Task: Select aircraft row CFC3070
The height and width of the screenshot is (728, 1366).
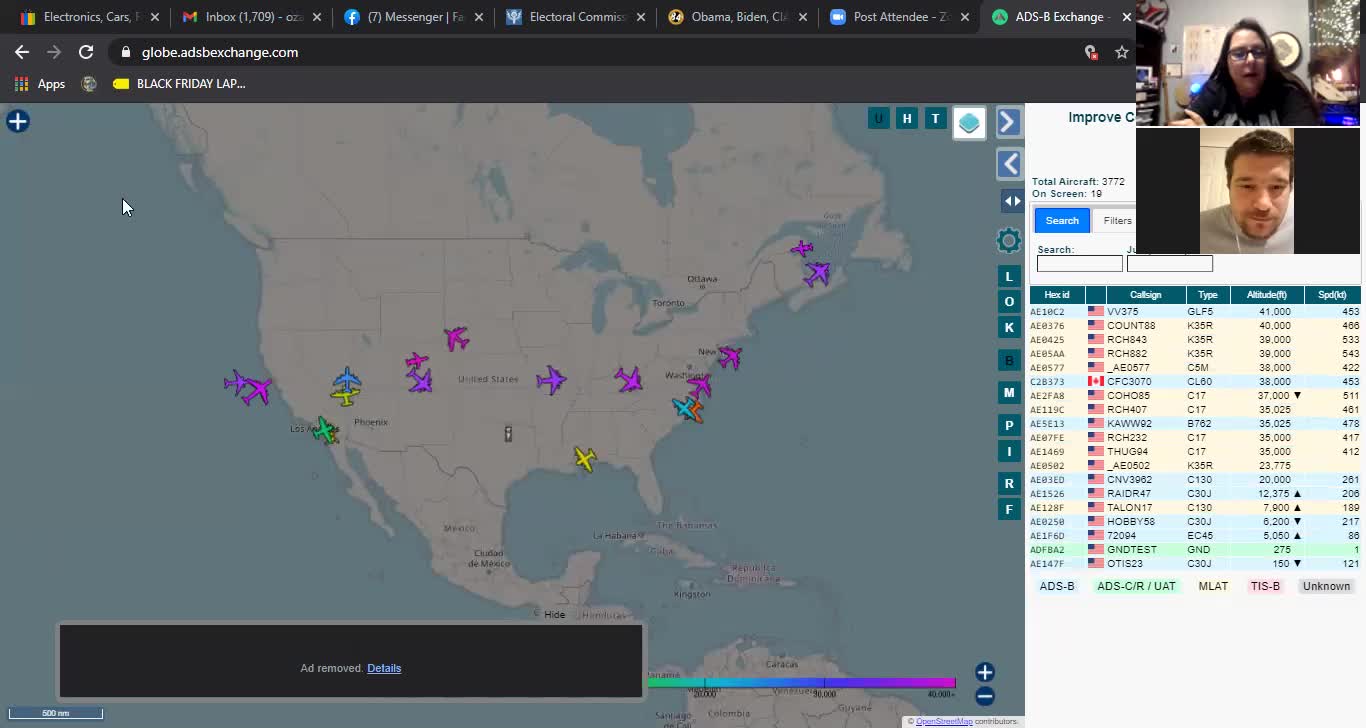Action: pos(1195,381)
